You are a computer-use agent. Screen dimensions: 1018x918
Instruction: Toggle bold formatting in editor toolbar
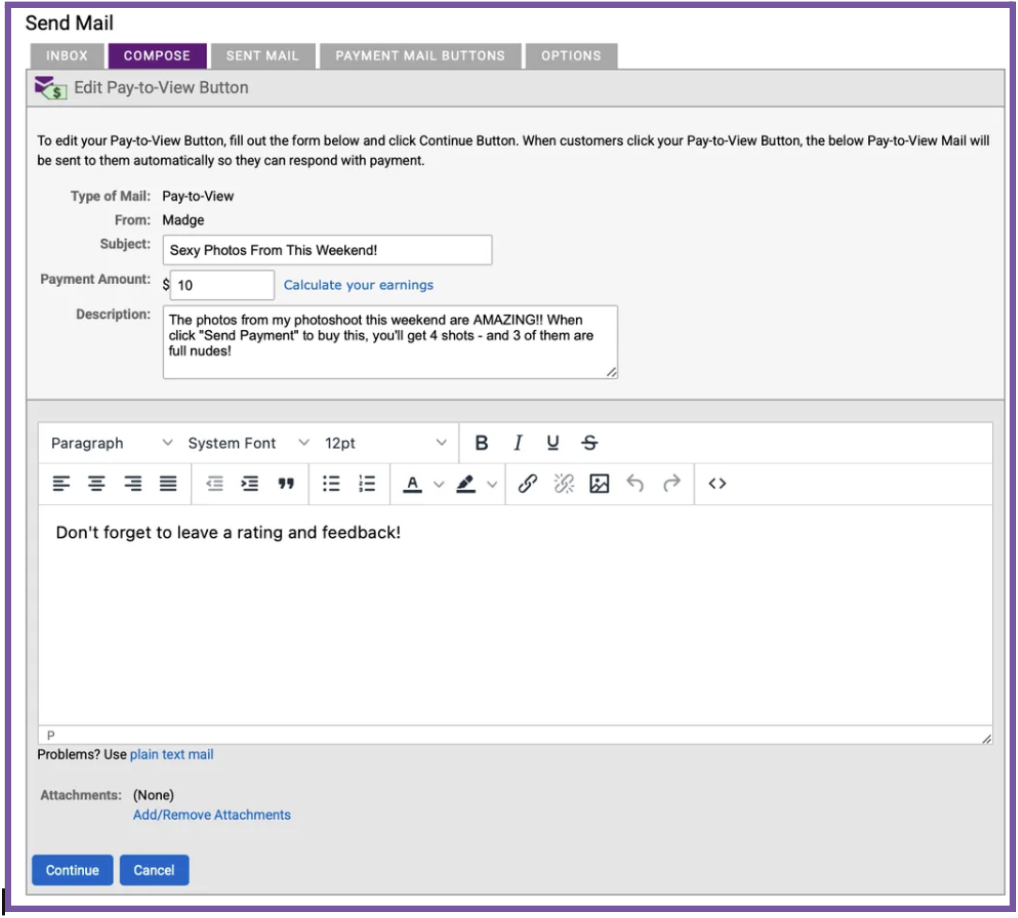click(x=481, y=443)
